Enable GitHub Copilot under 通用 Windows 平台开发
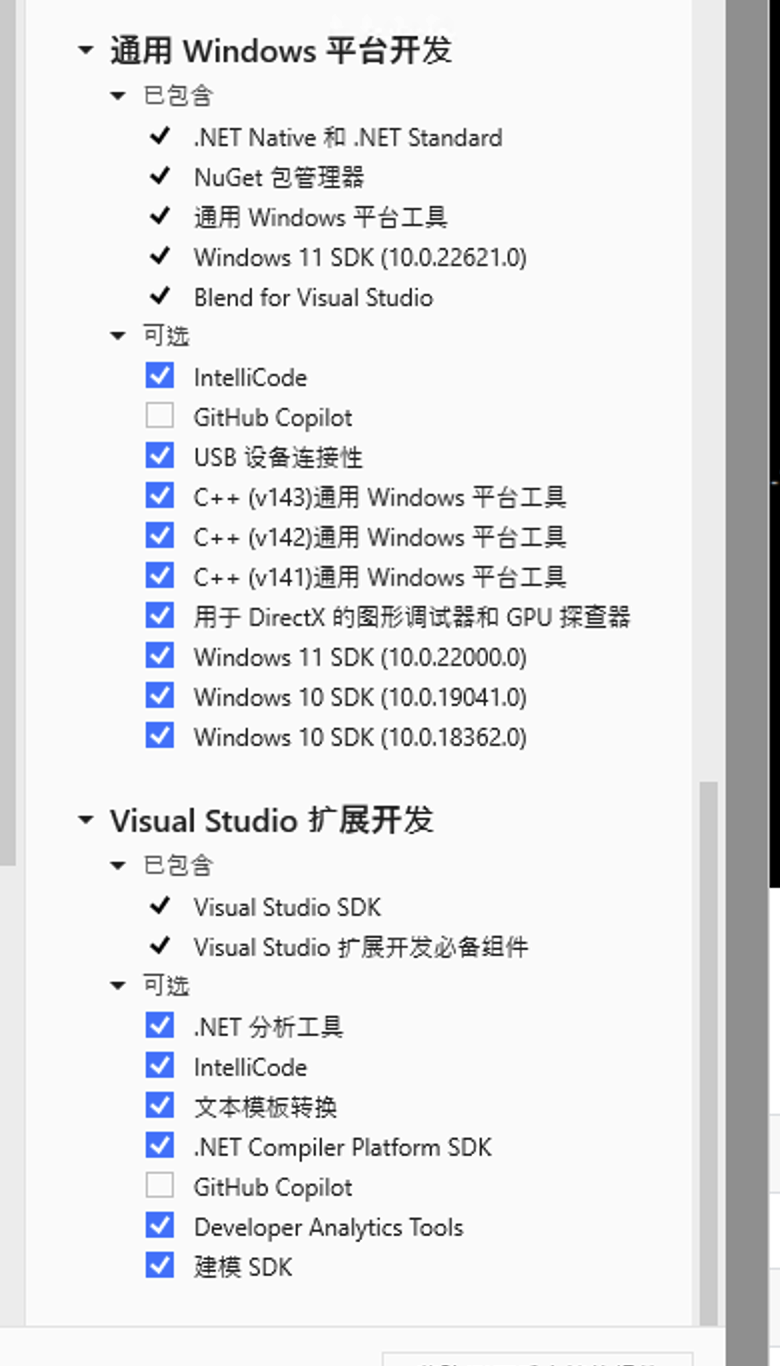Image resolution: width=780 pixels, height=1366 pixels. pos(159,416)
